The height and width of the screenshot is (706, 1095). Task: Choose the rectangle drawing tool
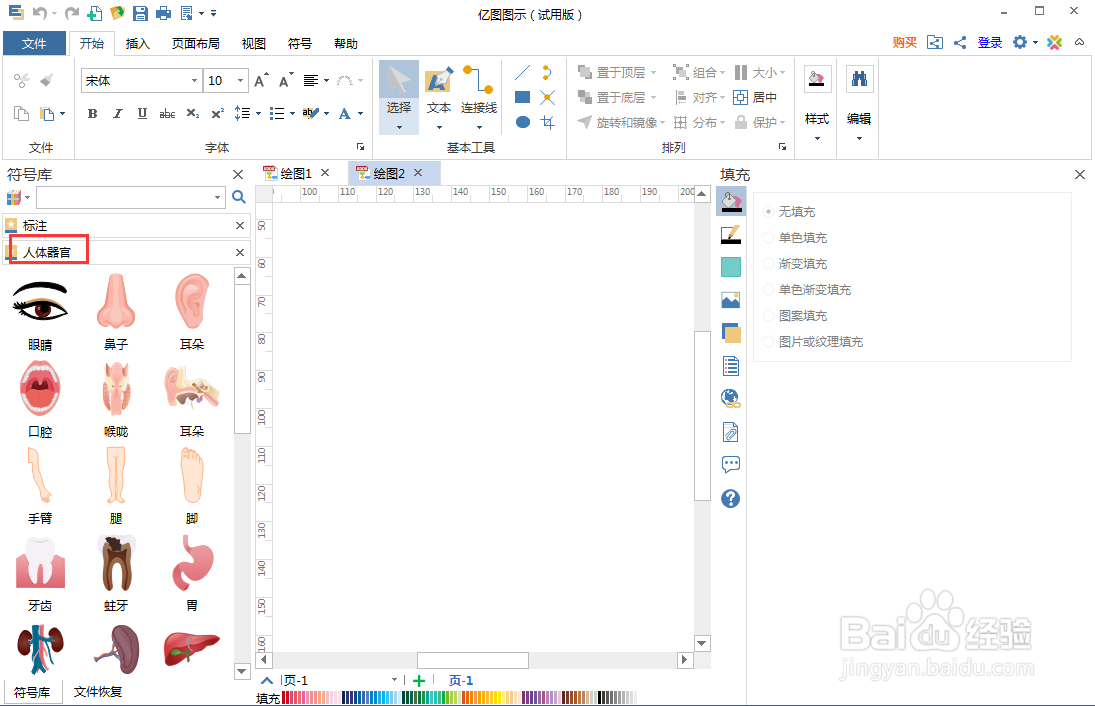pyautogui.click(x=521, y=97)
